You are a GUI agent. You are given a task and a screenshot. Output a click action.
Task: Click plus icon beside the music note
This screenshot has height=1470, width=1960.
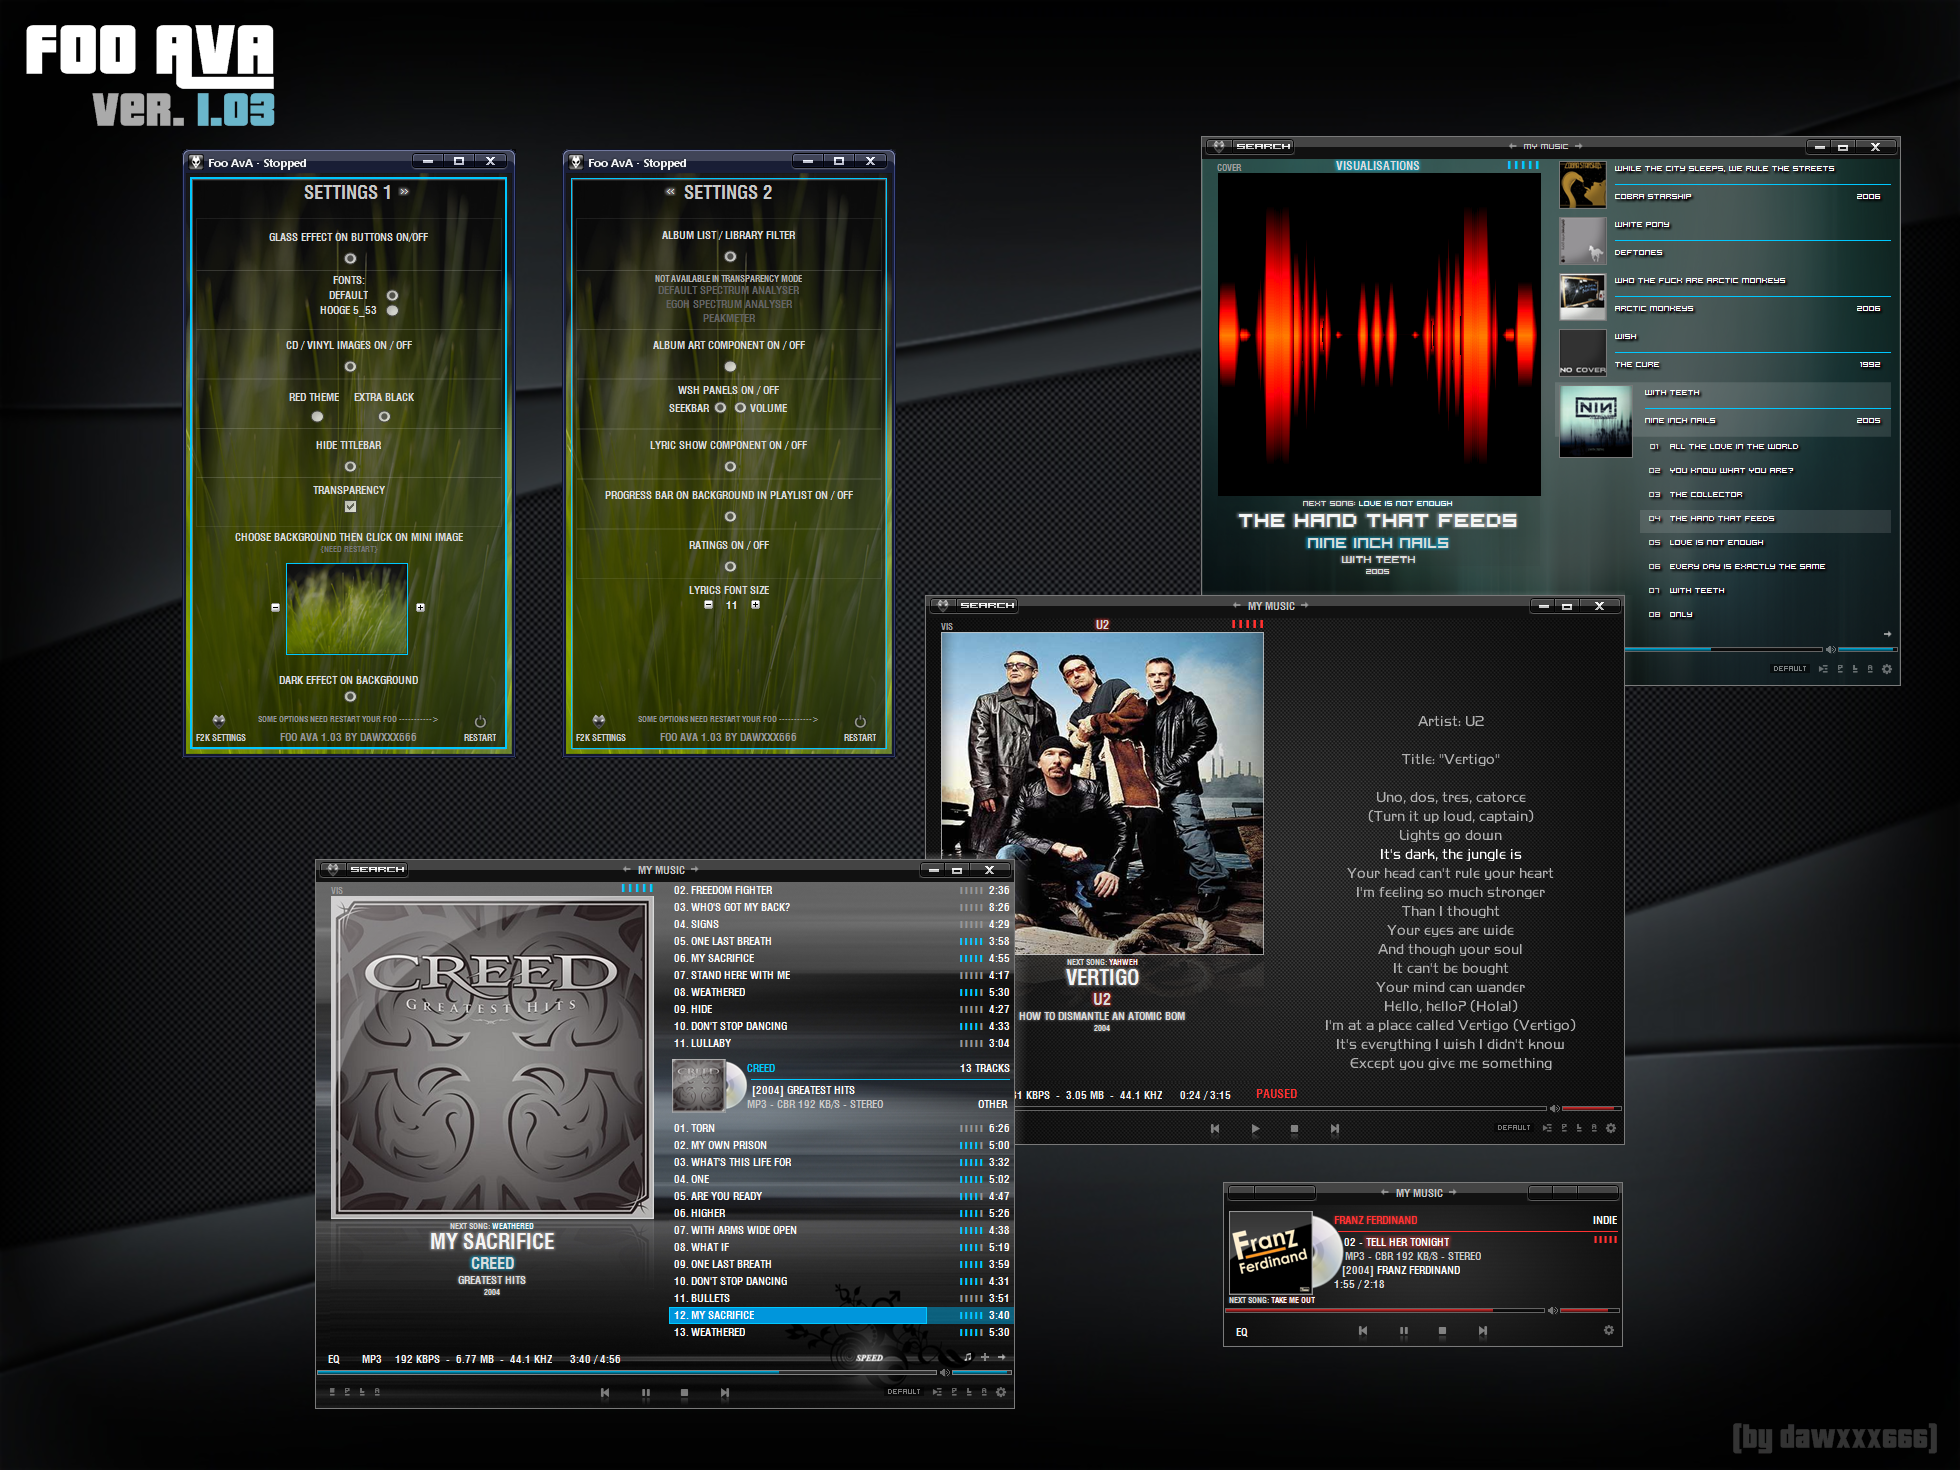pyautogui.click(x=985, y=1357)
